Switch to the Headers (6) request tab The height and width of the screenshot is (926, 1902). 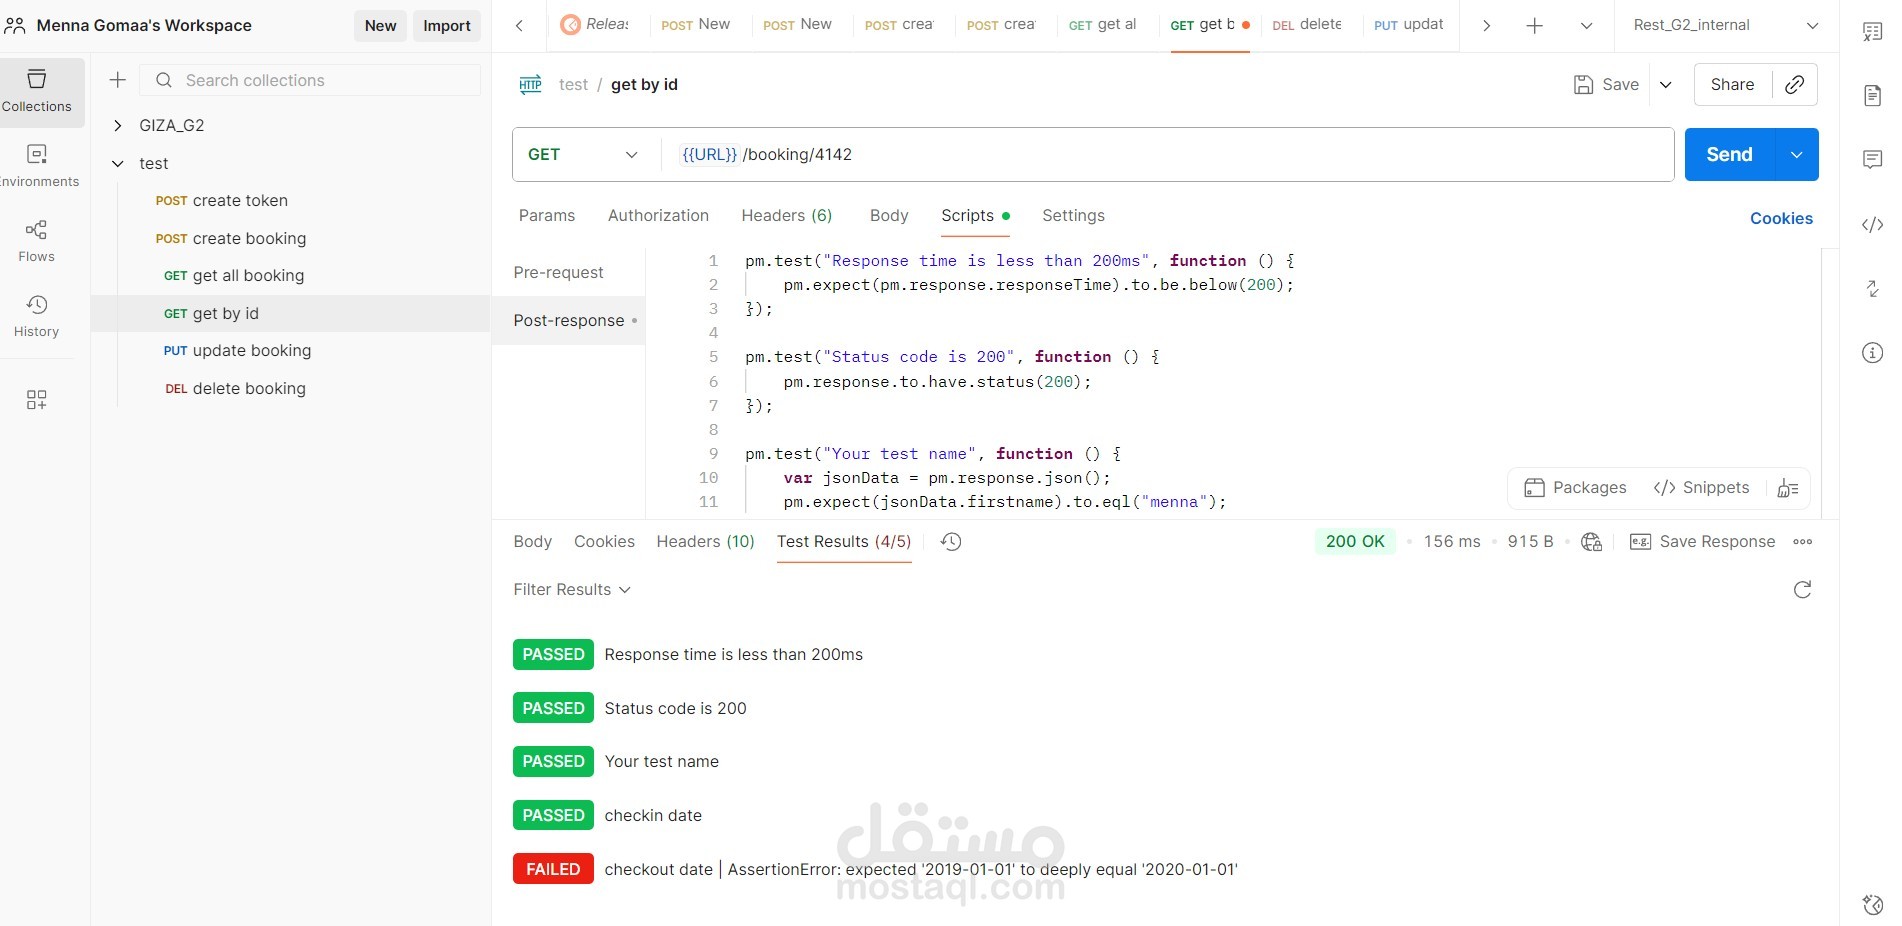click(x=787, y=215)
